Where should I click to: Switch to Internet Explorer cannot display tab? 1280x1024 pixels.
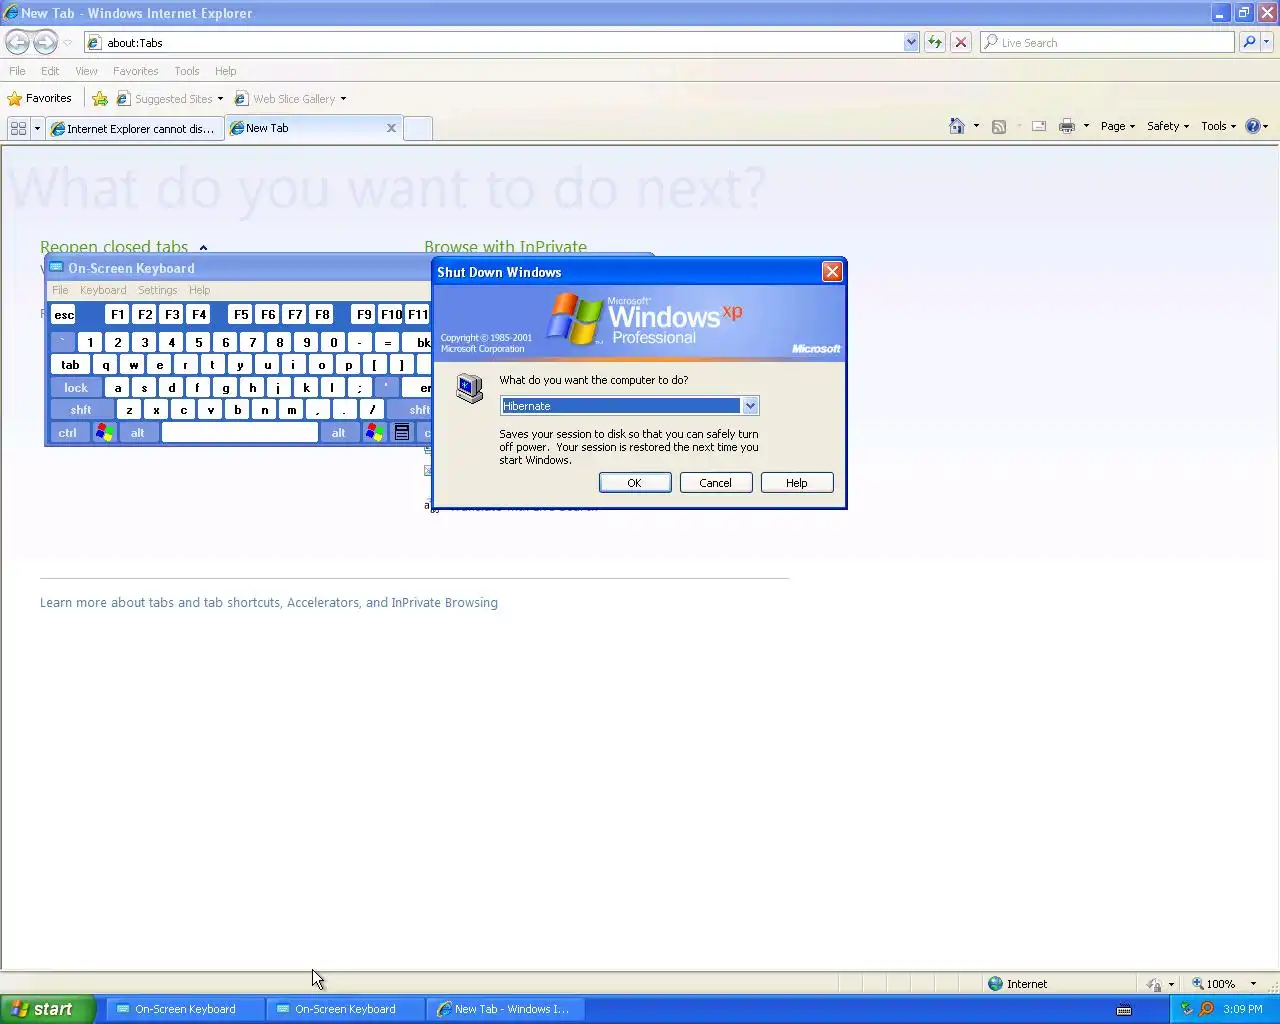pos(135,128)
